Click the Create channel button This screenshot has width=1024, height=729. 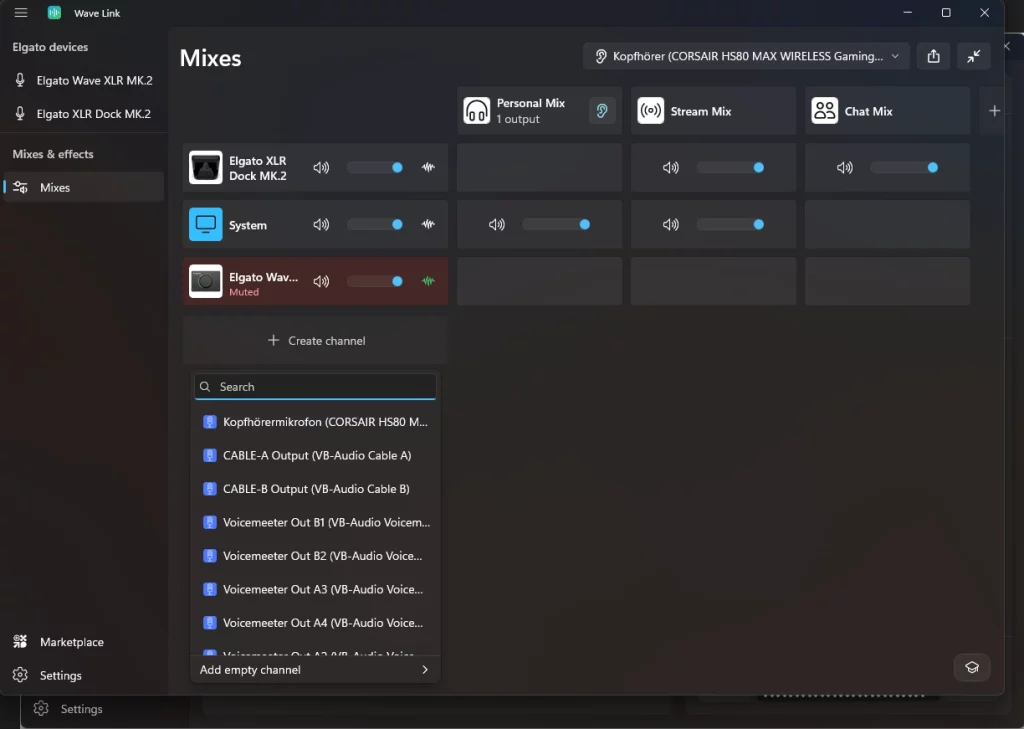click(x=316, y=340)
